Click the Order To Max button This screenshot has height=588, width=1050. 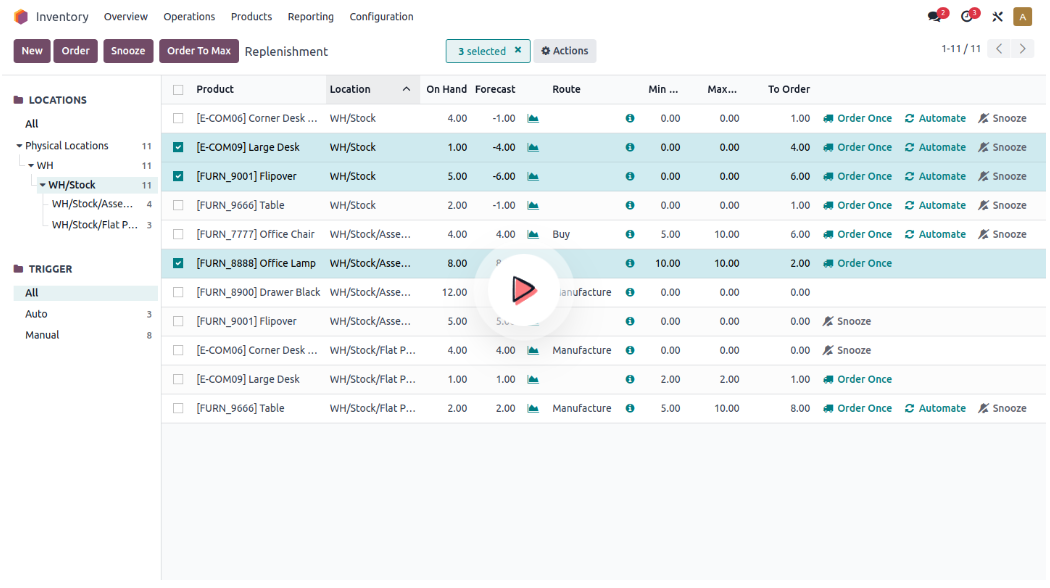(x=199, y=51)
